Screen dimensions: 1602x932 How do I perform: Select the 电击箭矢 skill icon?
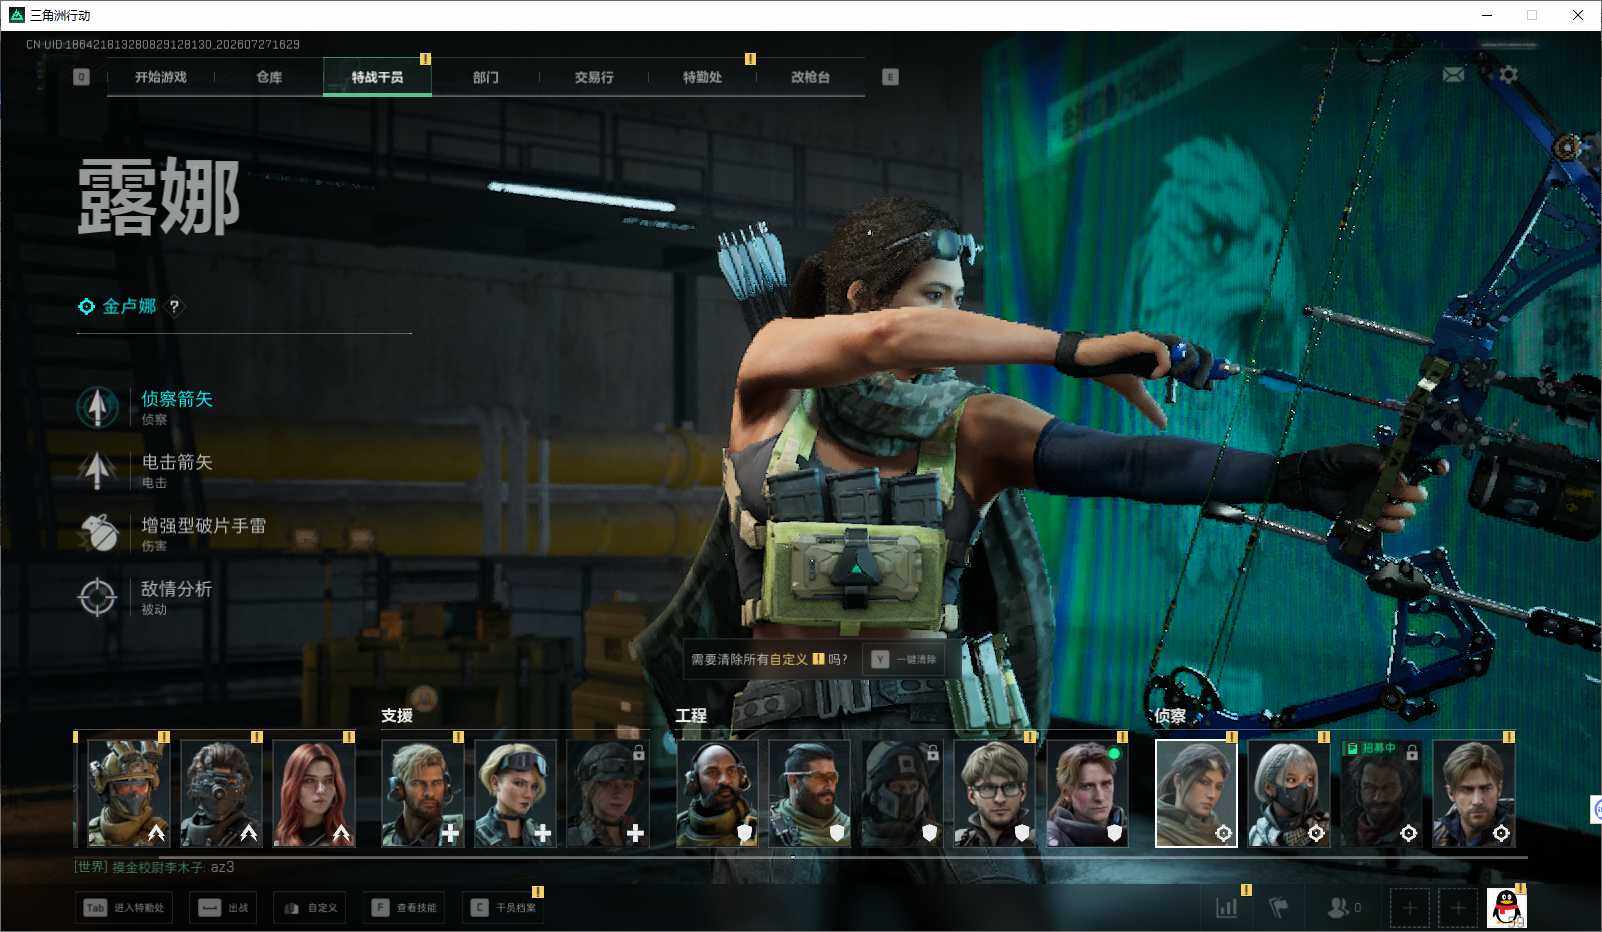[97, 470]
